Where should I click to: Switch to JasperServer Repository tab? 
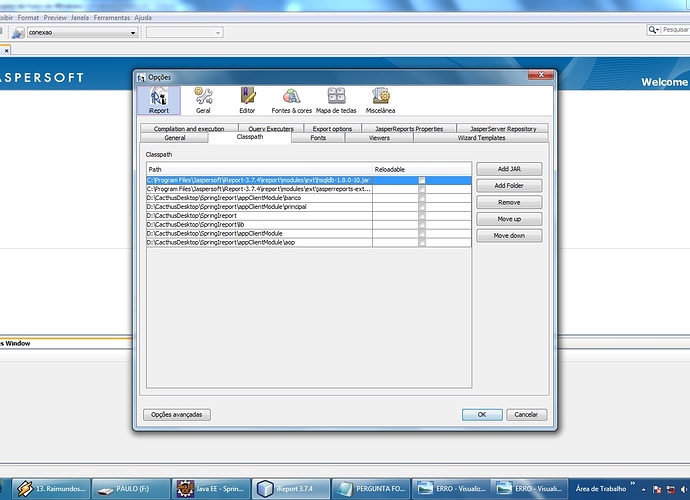tap(503, 129)
